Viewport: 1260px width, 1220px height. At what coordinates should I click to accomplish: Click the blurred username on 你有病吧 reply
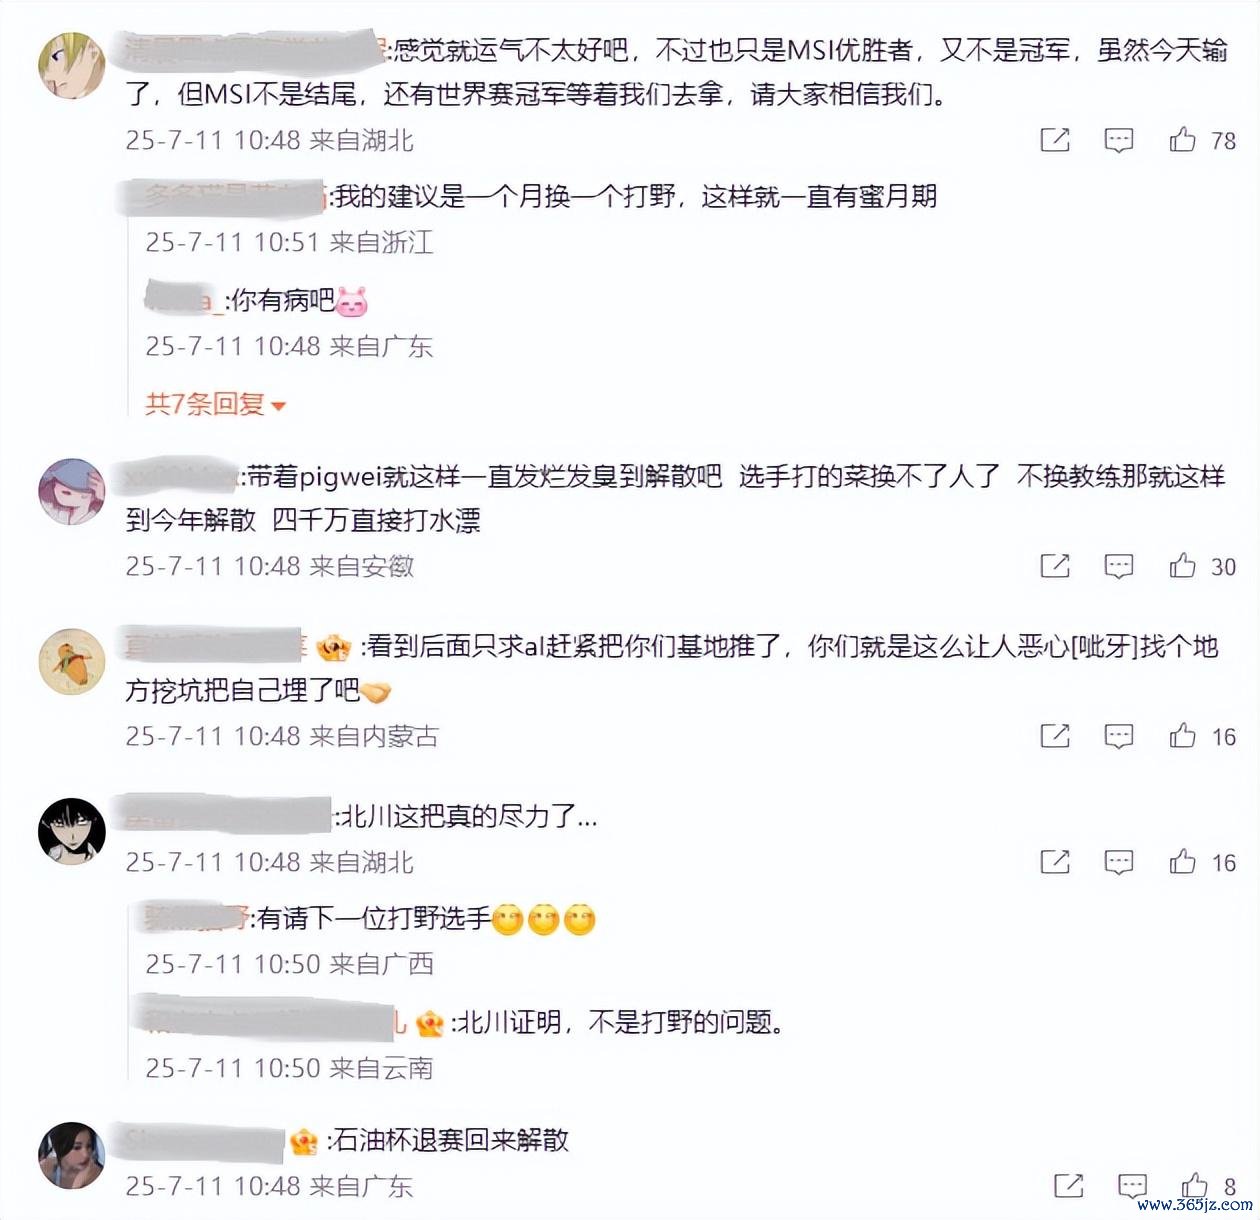tap(184, 299)
